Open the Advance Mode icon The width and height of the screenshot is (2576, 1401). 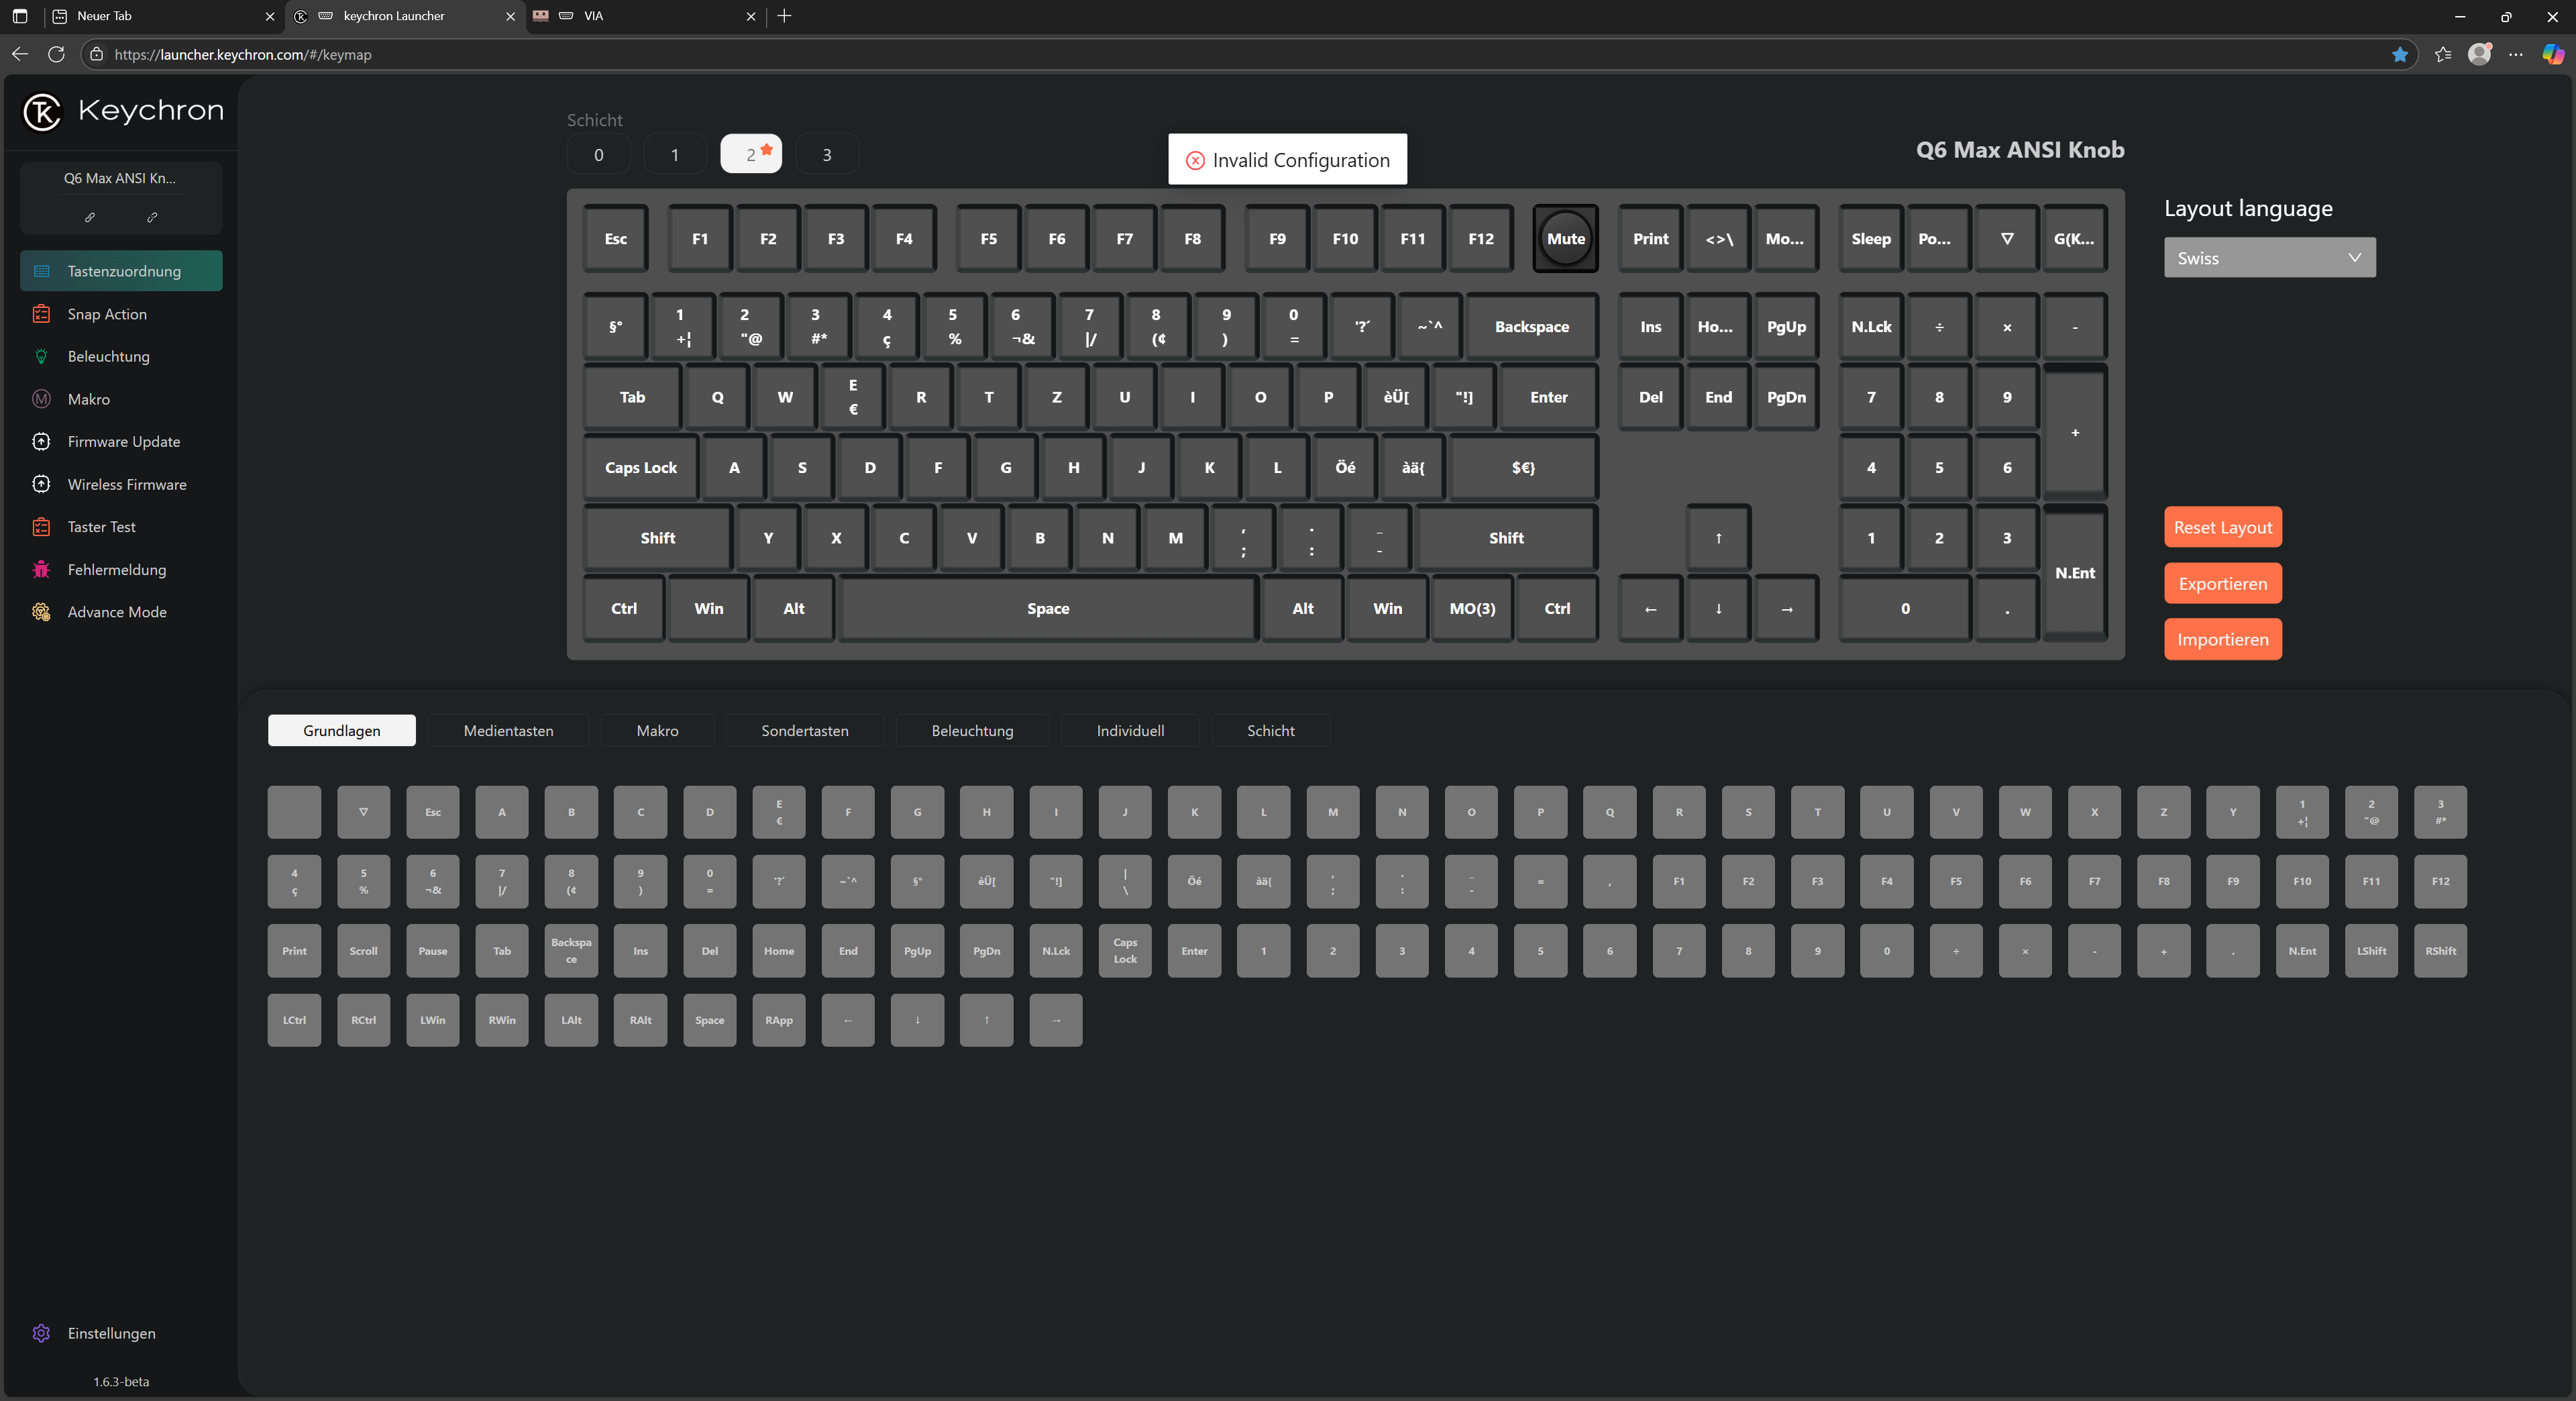tap(41, 612)
